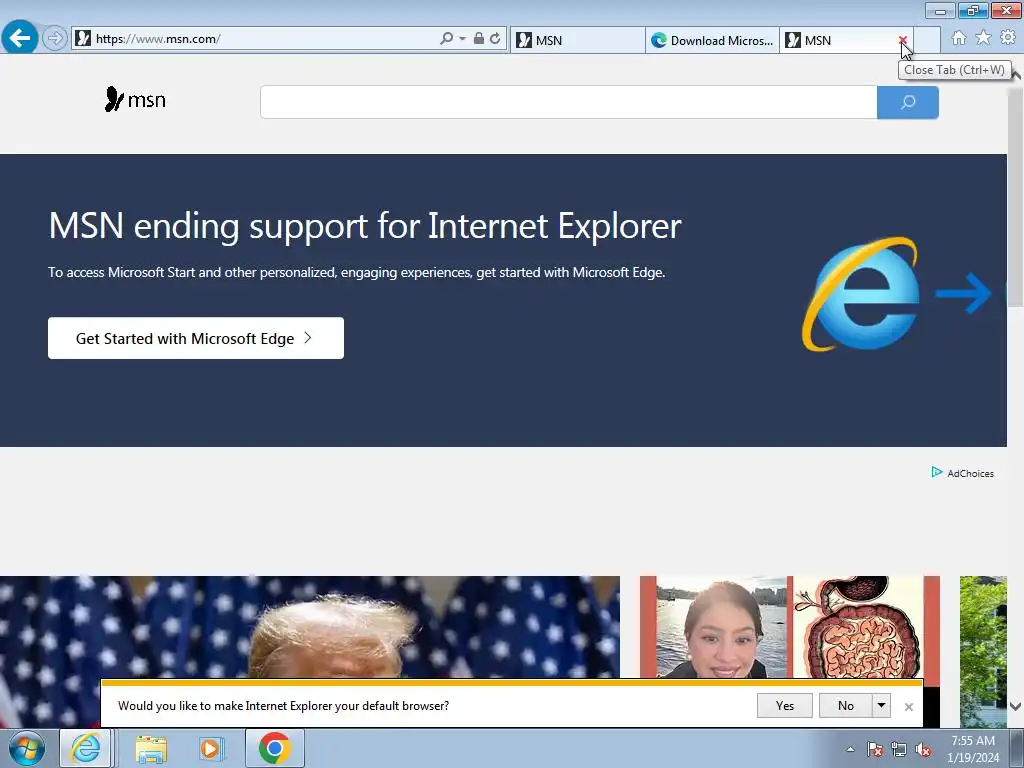Click the network status tray icon

pyautogui.click(x=899, y=750)
